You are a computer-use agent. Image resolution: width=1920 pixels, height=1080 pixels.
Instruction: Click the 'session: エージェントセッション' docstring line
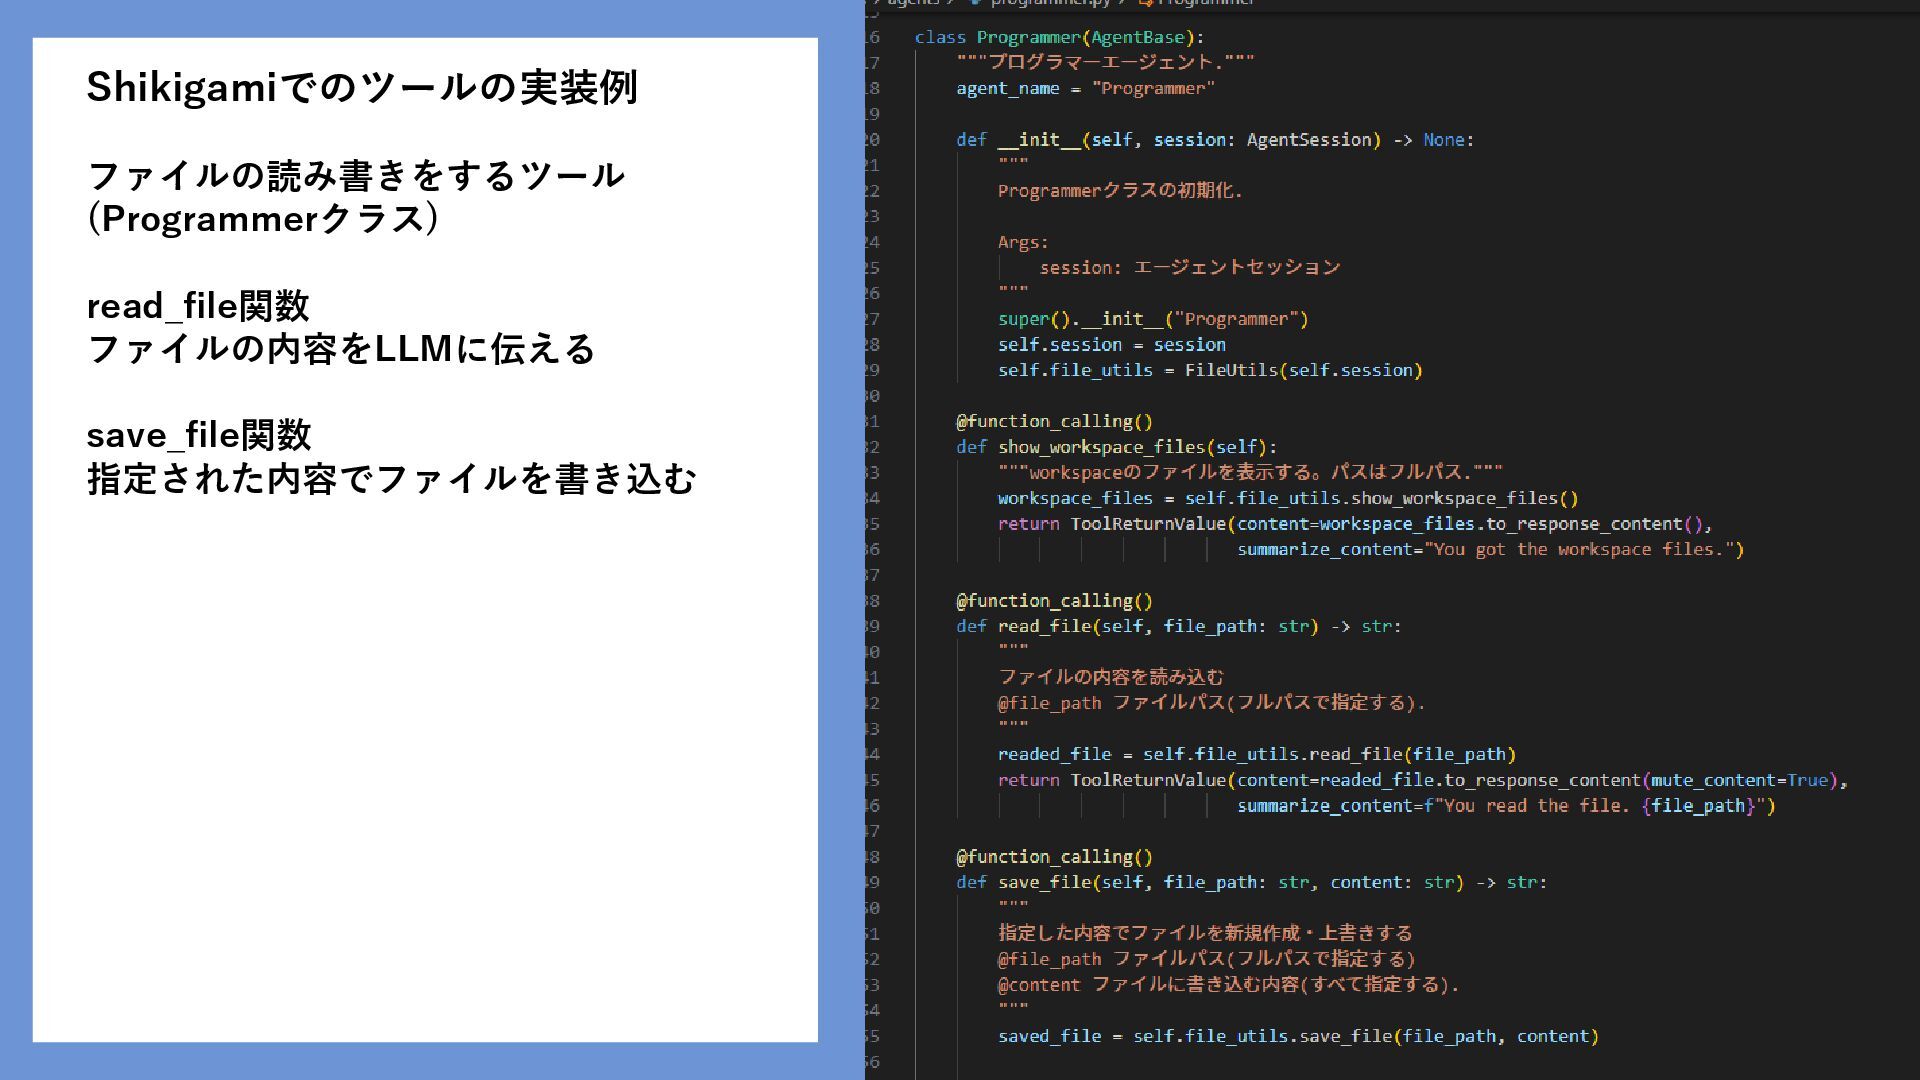tap(1189, 267)
